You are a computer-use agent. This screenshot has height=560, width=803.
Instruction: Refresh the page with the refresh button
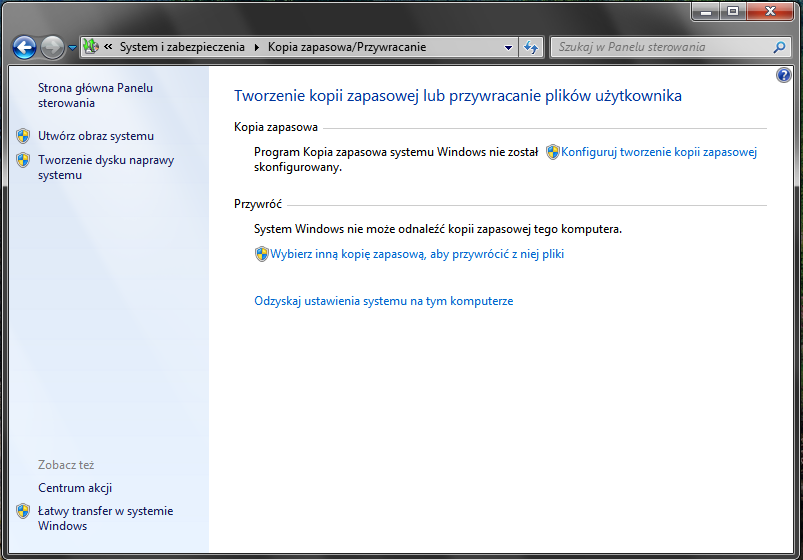coord(531,48)
